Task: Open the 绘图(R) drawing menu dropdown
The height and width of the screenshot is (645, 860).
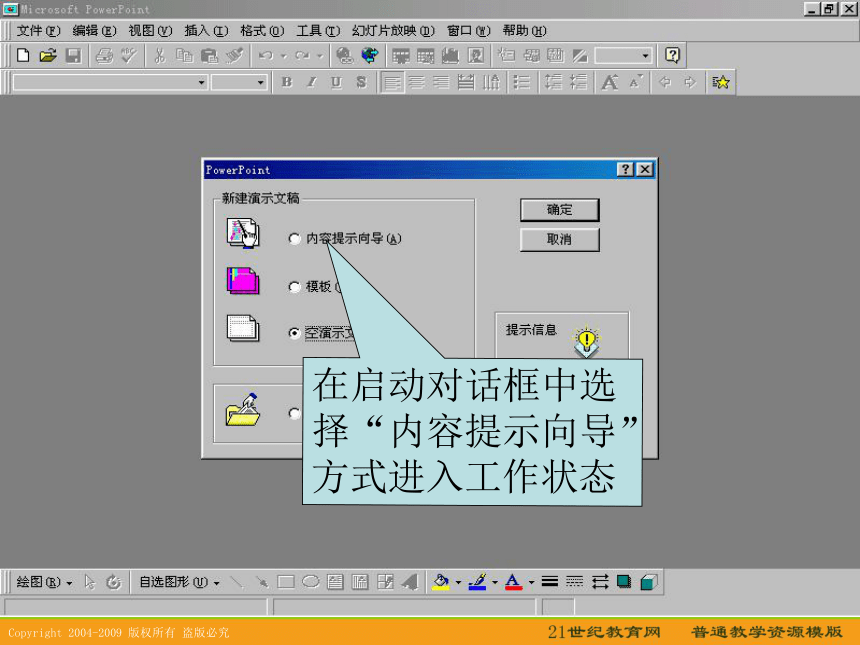Action: [44, 582]
